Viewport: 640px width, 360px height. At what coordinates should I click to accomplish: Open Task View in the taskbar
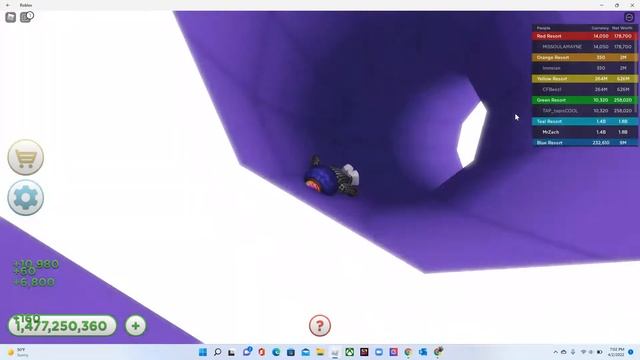(x=232, y=352)
